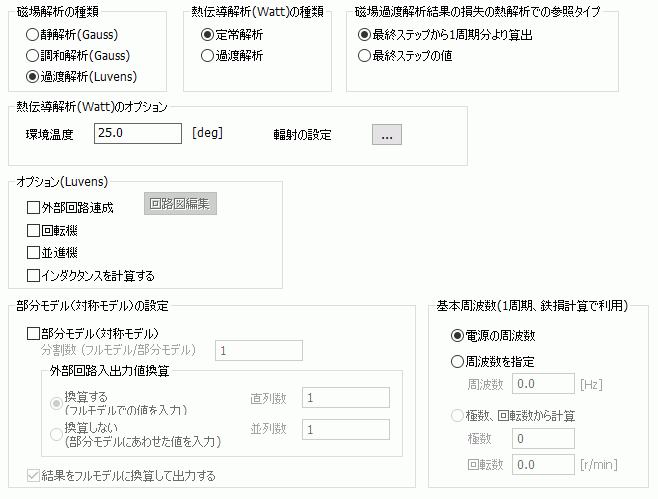Enable 外部回路連成 checkbox
The height and width of the screenshot is (499, 658).
tap(34, 208)
